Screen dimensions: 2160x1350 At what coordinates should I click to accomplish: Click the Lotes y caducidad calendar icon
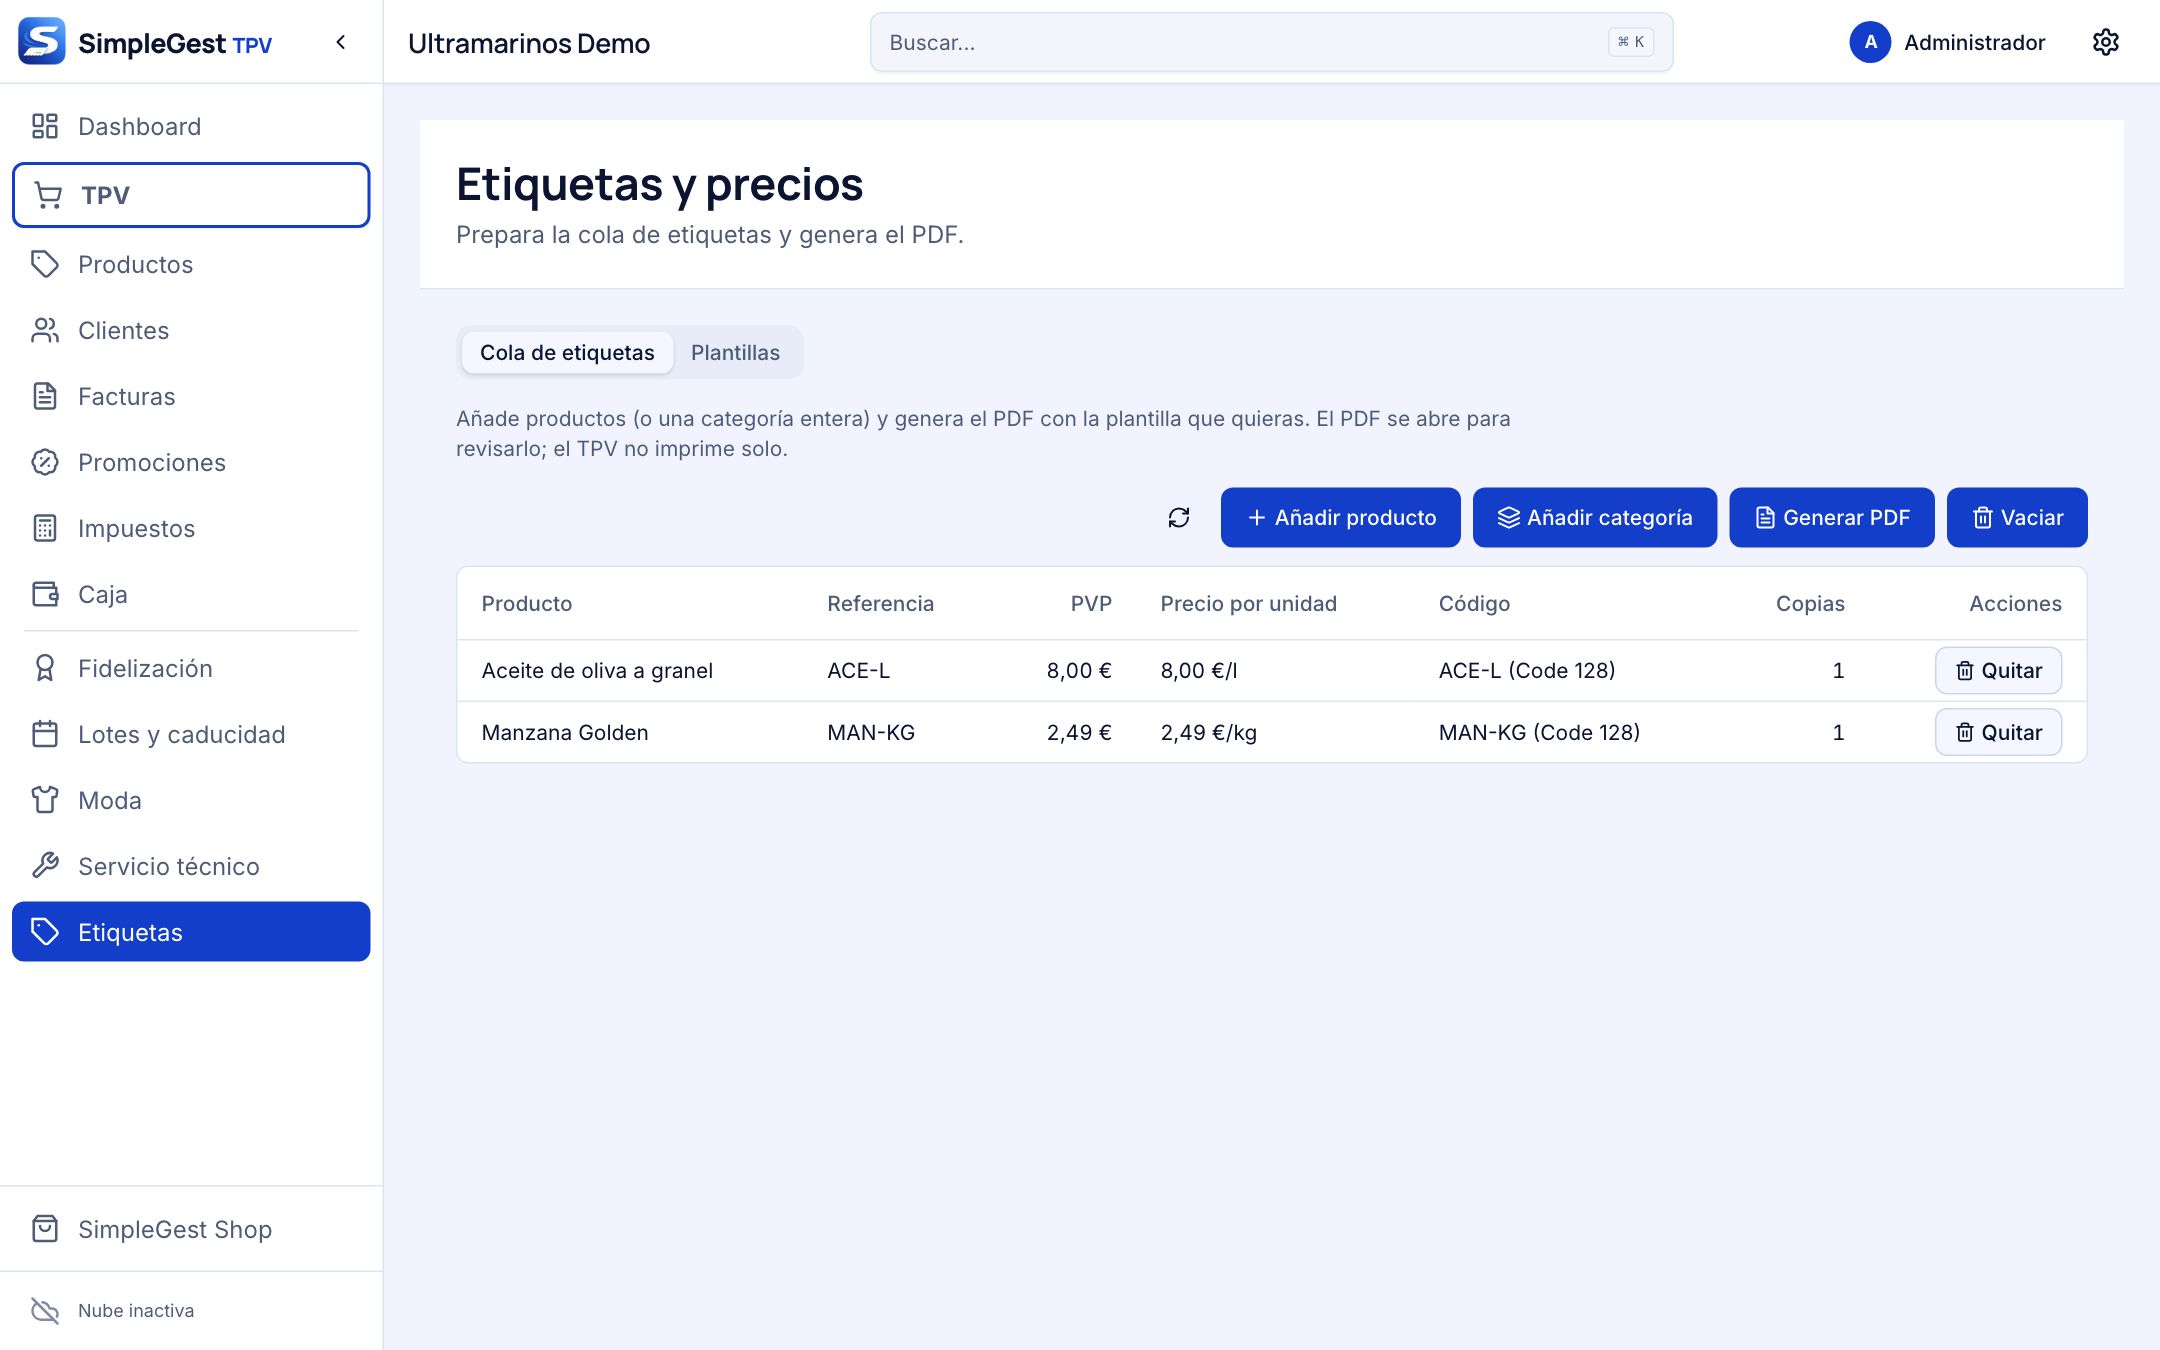click(x=45, y=734)
